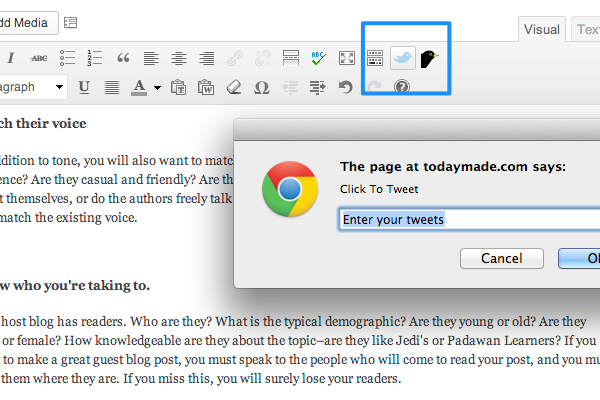This screenshot has height=400, width=600.
Task: Clear formatting with the eraser icon
Action: pyautogui.click(x=235, y=87)
